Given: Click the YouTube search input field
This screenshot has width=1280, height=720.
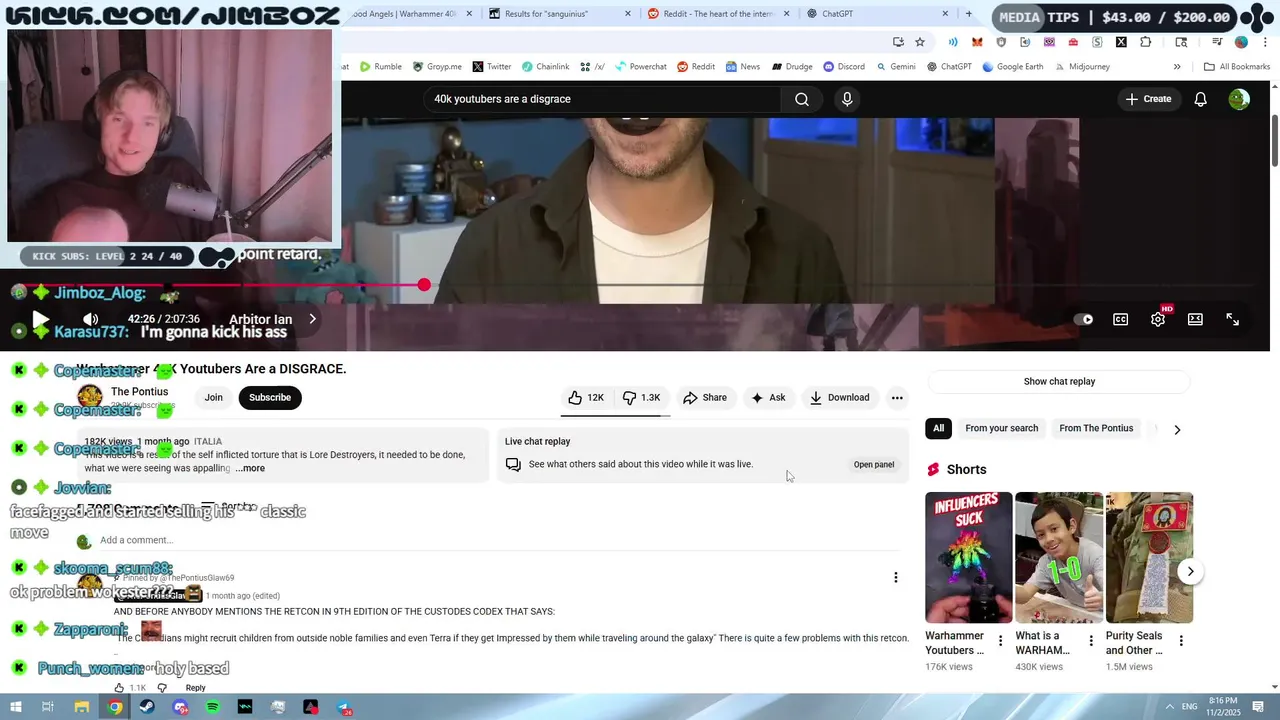Looking at the screenshot, I should pyautogui.click(x=601, y=99).
